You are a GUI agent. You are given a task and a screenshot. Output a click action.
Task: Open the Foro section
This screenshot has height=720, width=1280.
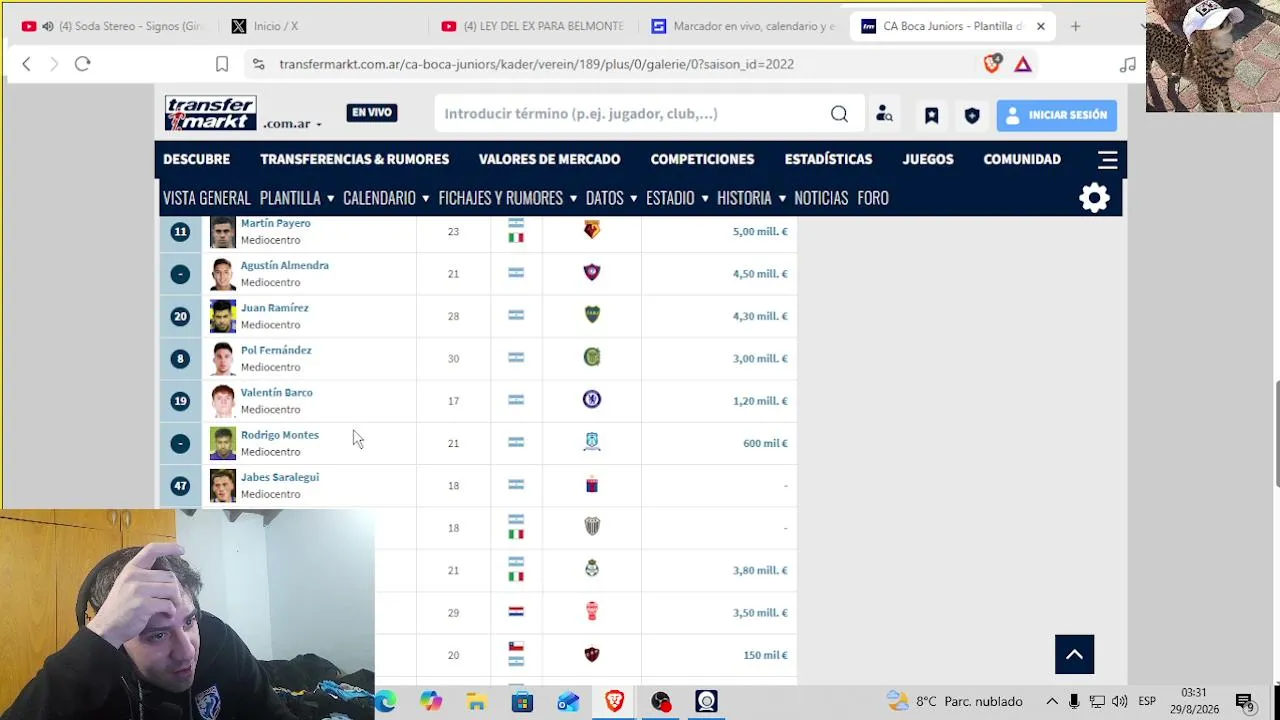click(x=873, y=198)
